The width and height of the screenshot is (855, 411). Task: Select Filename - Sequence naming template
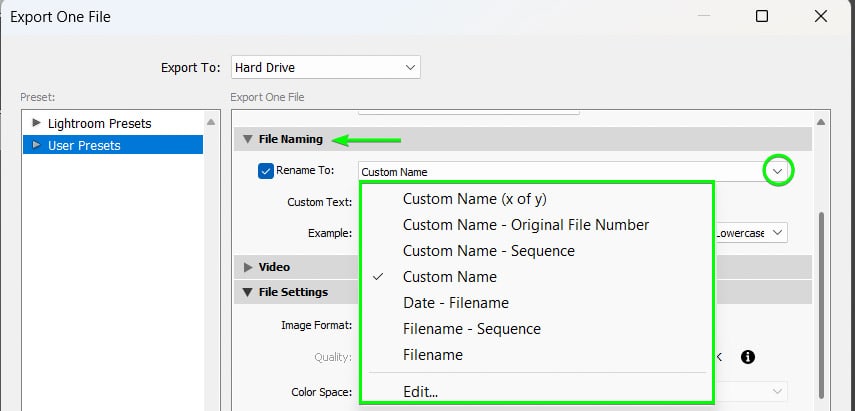(471, 329)
